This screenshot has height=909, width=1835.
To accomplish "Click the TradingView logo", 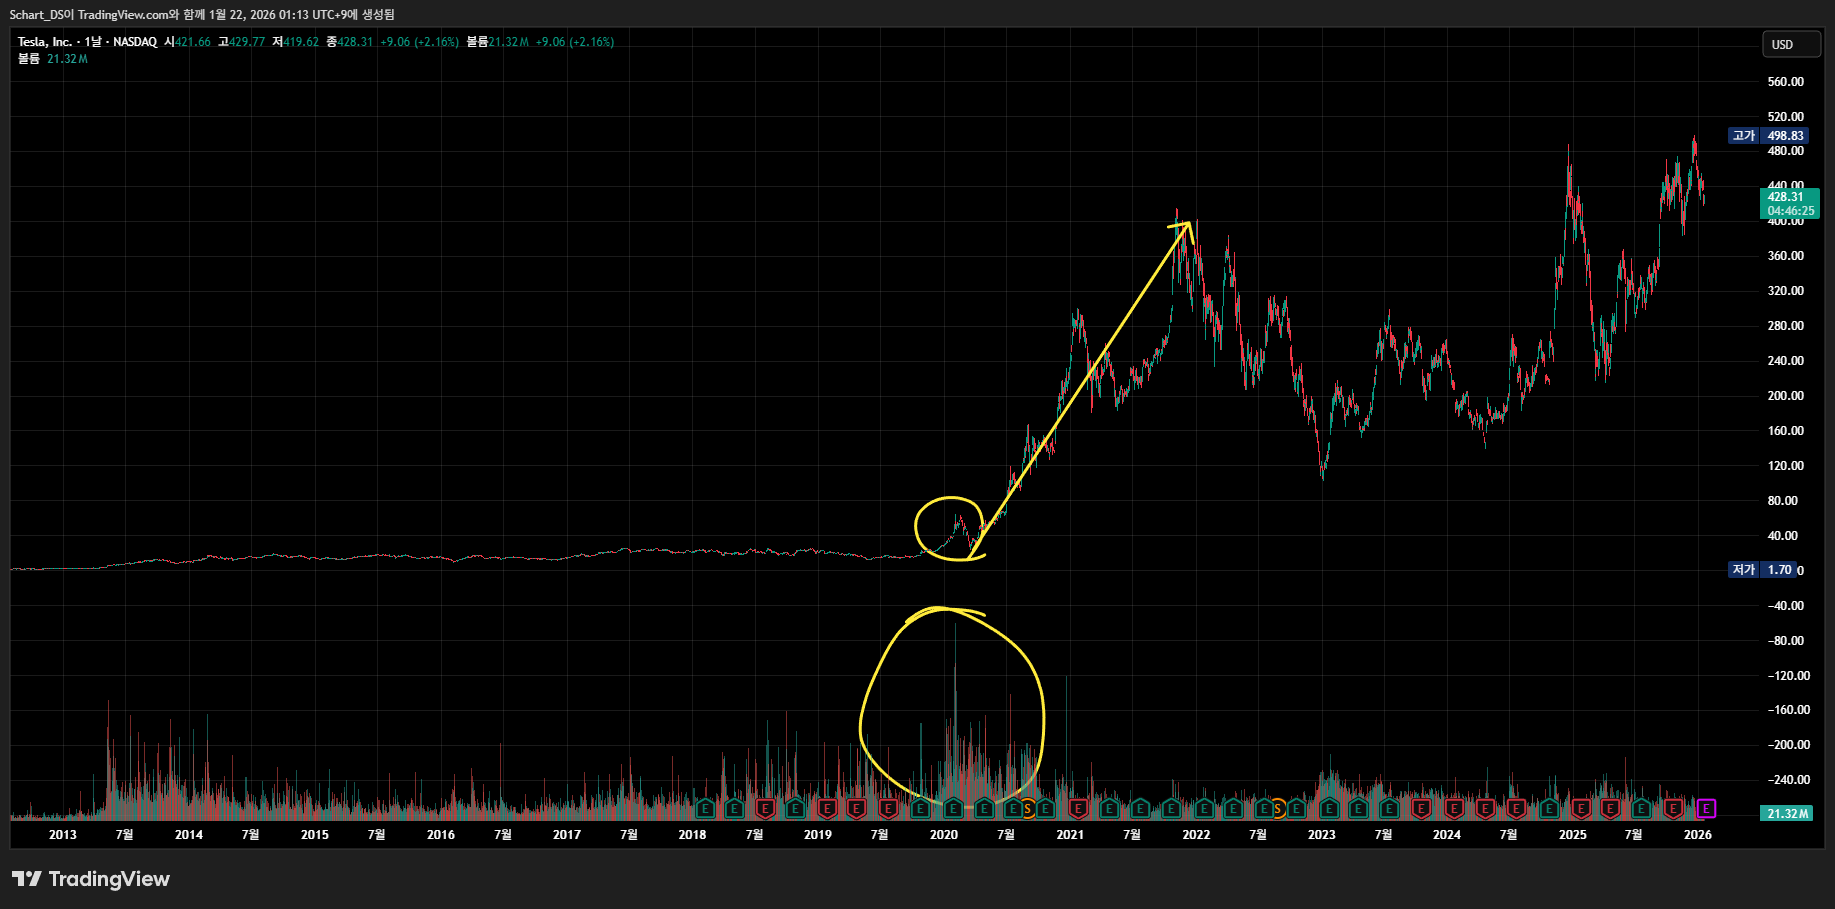I will pos(91,879).
